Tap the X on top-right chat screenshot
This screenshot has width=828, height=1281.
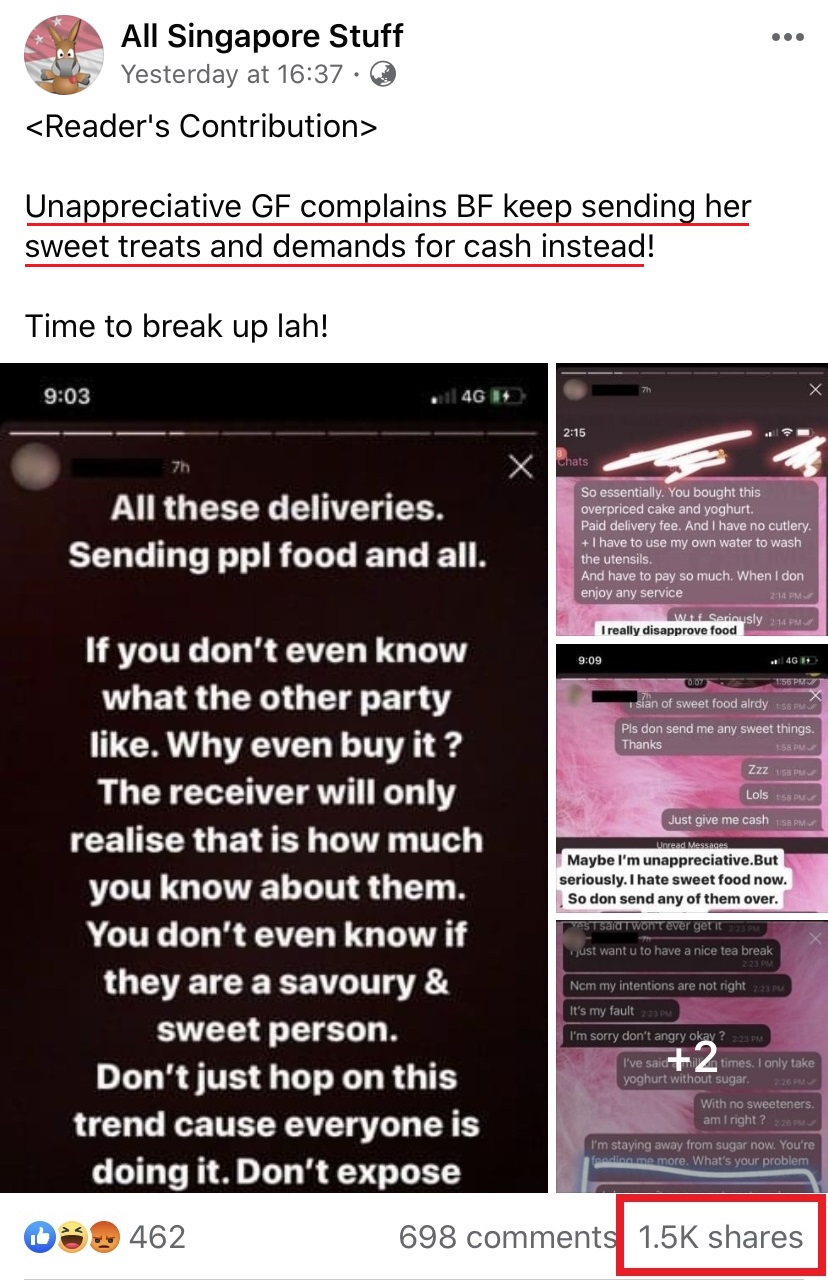815,390
